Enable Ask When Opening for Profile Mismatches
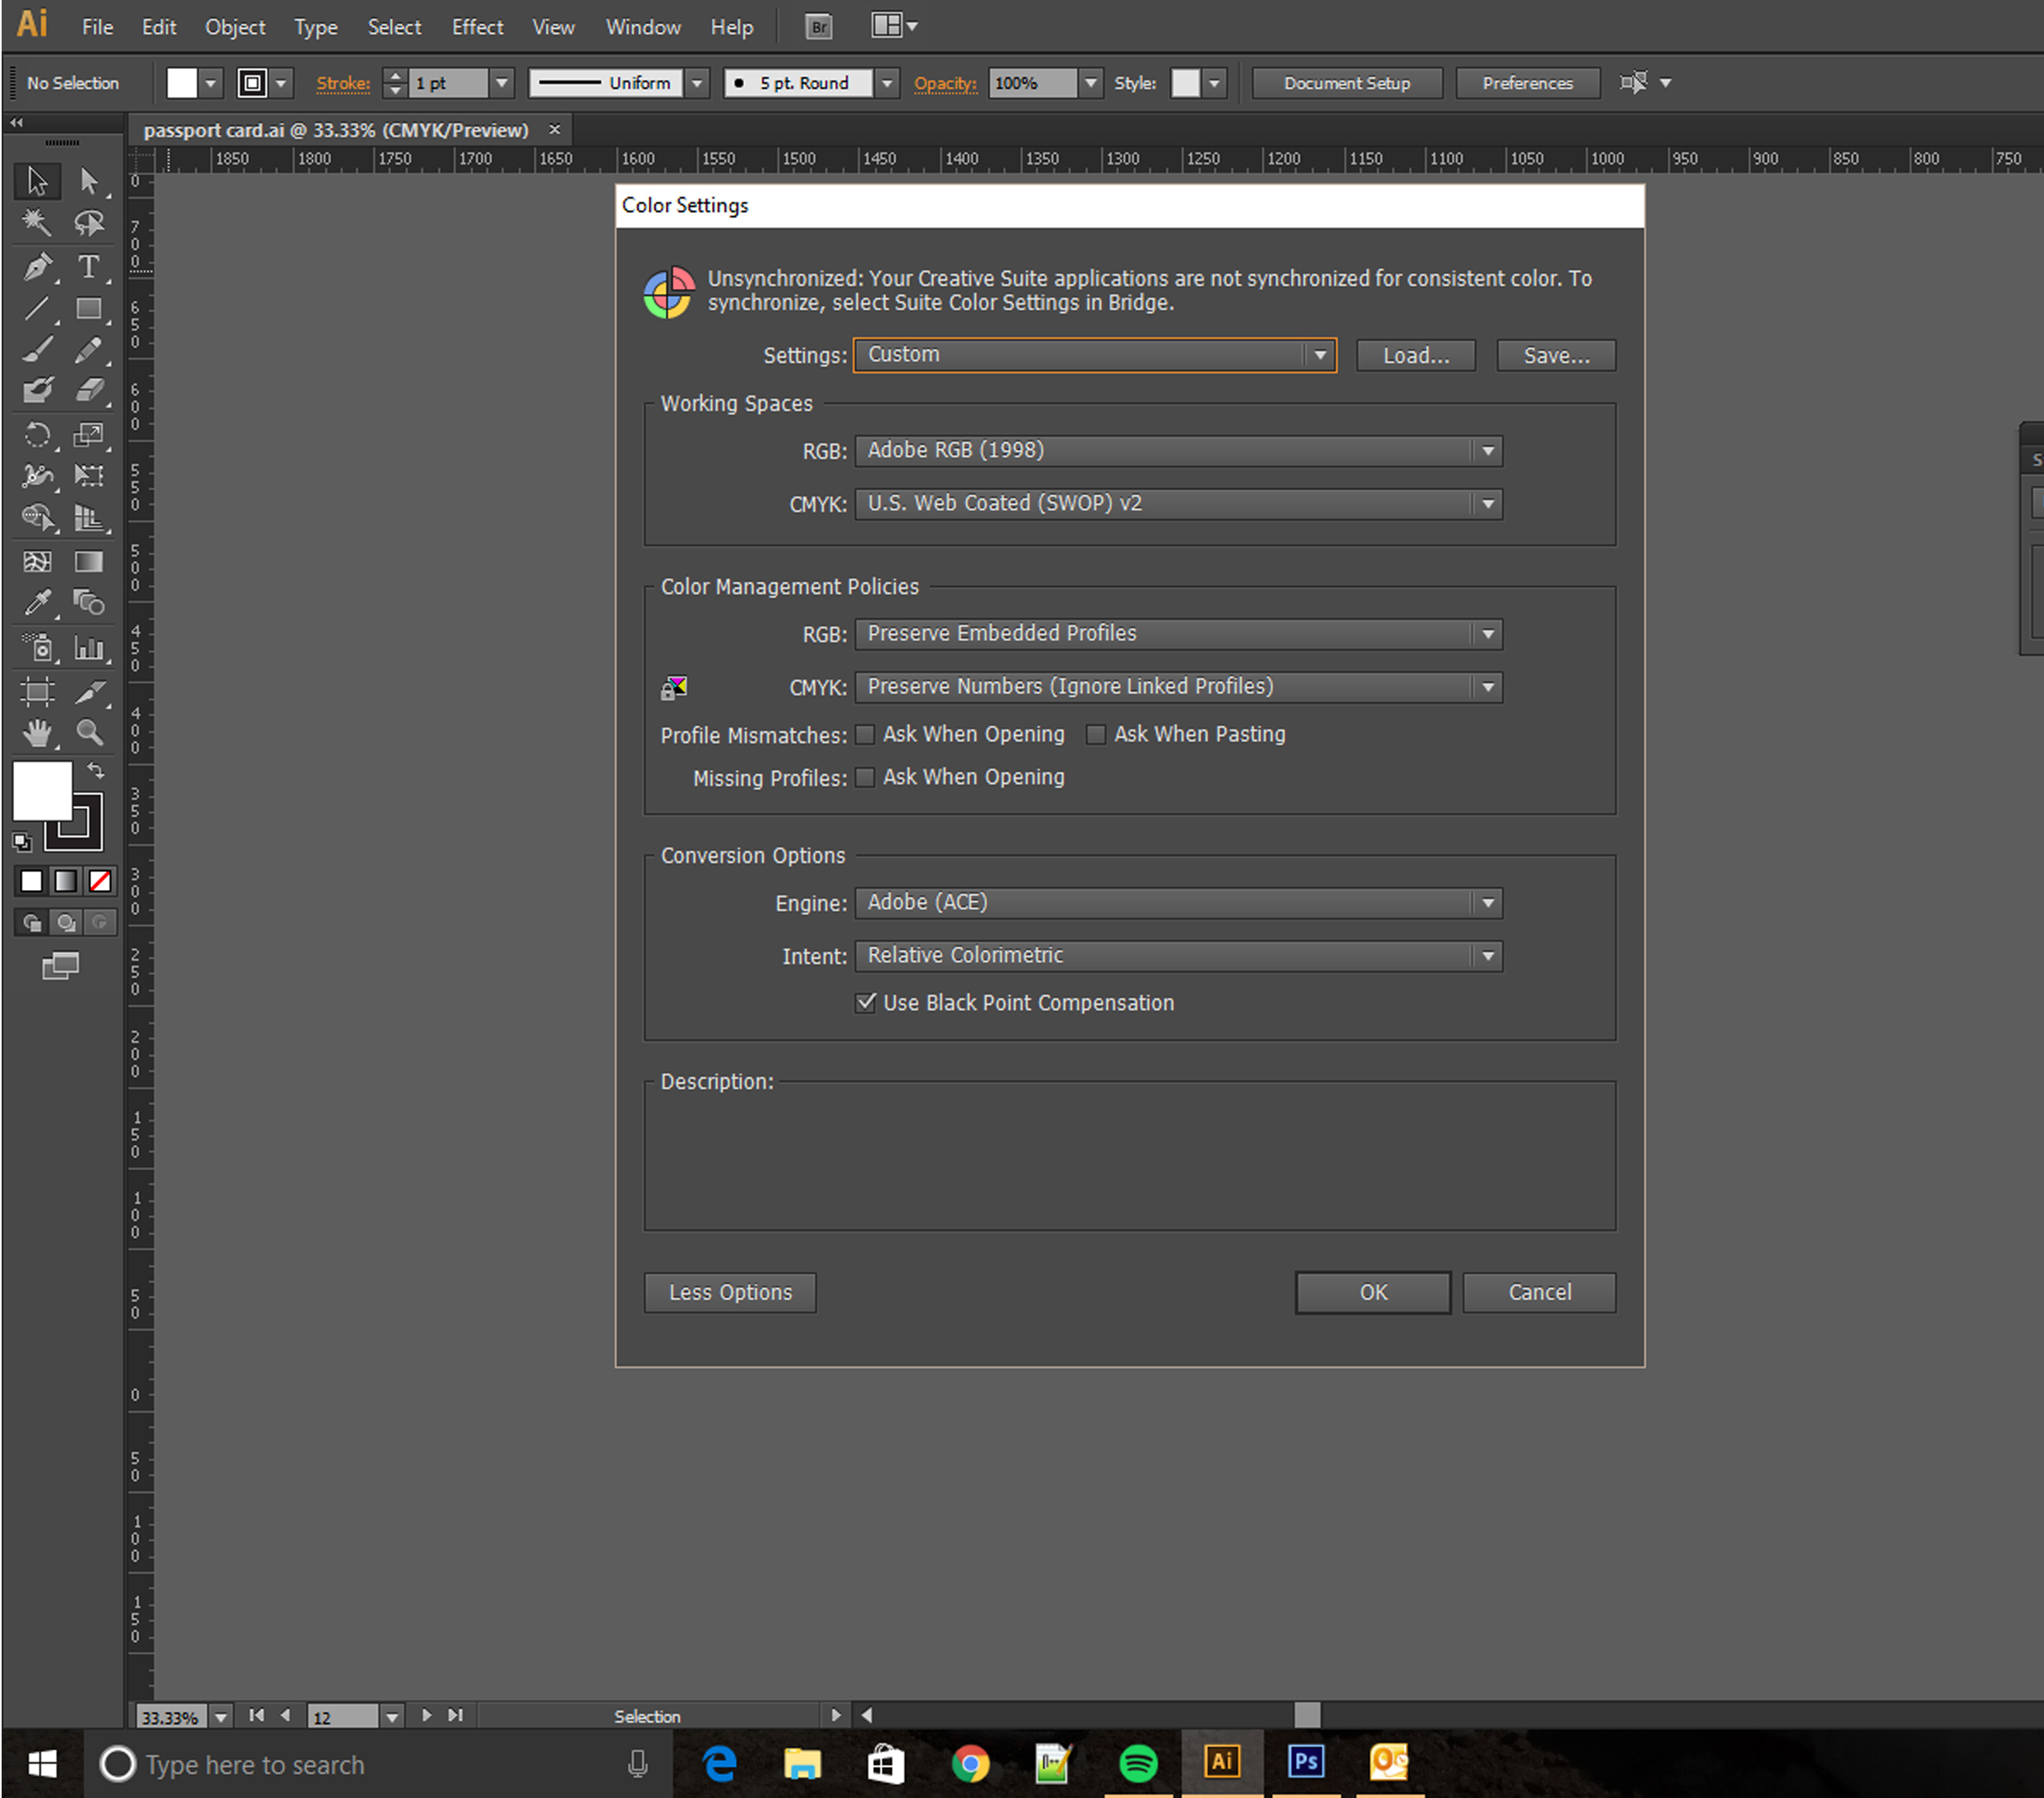 point(865,733)
